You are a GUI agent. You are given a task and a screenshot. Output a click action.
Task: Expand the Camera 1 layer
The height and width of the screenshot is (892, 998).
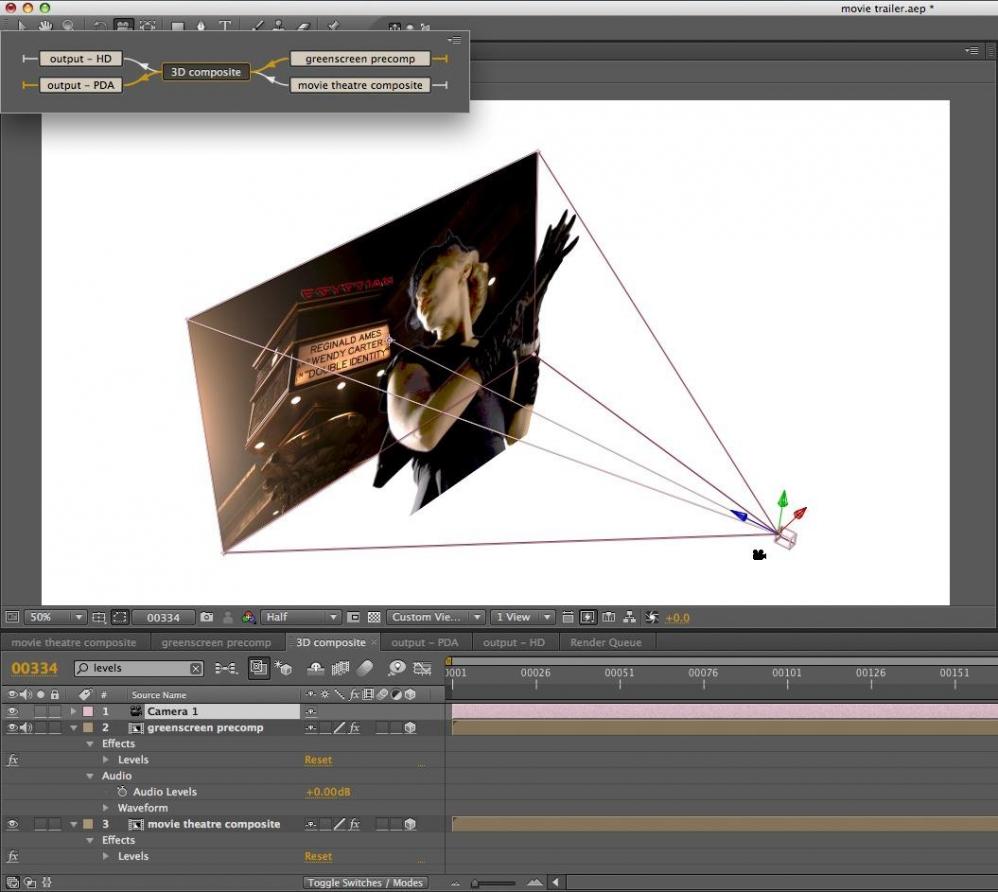74,711
